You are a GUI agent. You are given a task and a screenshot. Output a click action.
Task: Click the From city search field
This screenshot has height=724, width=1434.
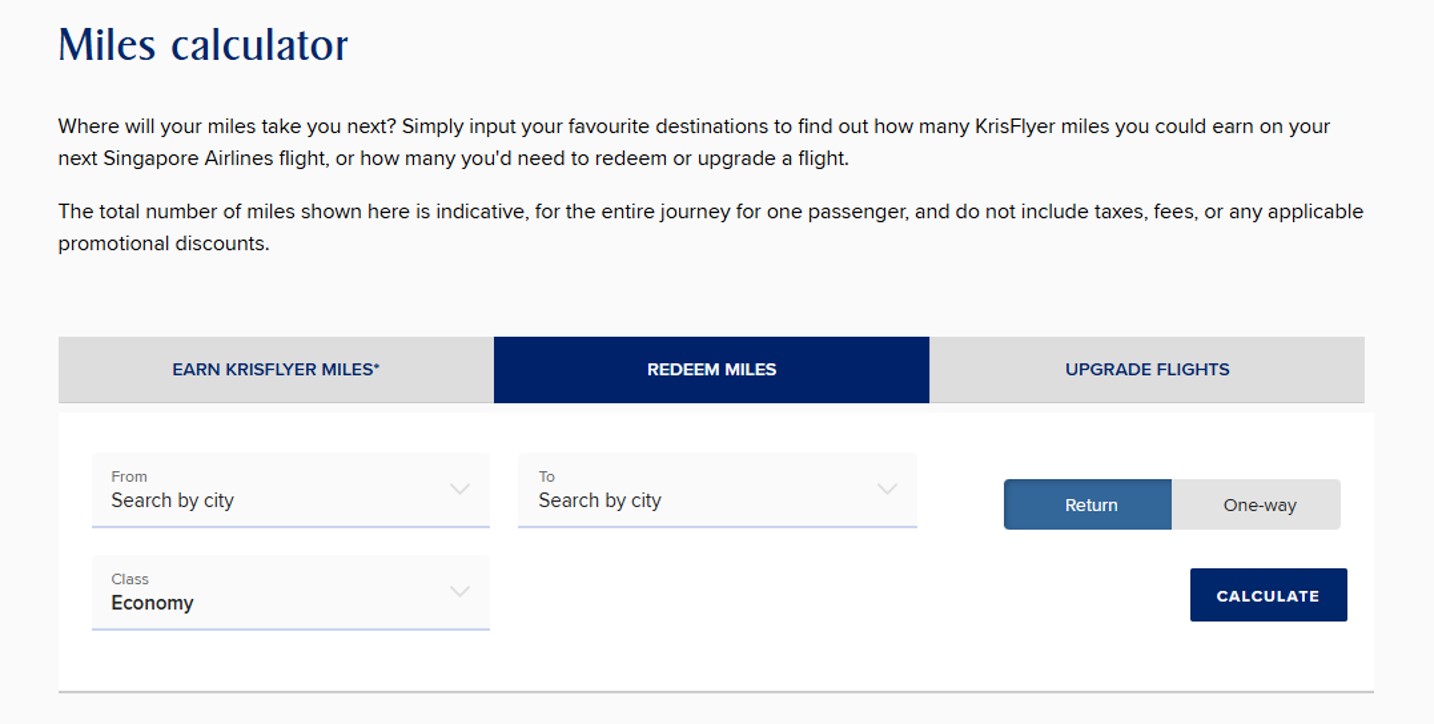pos(270,490)
